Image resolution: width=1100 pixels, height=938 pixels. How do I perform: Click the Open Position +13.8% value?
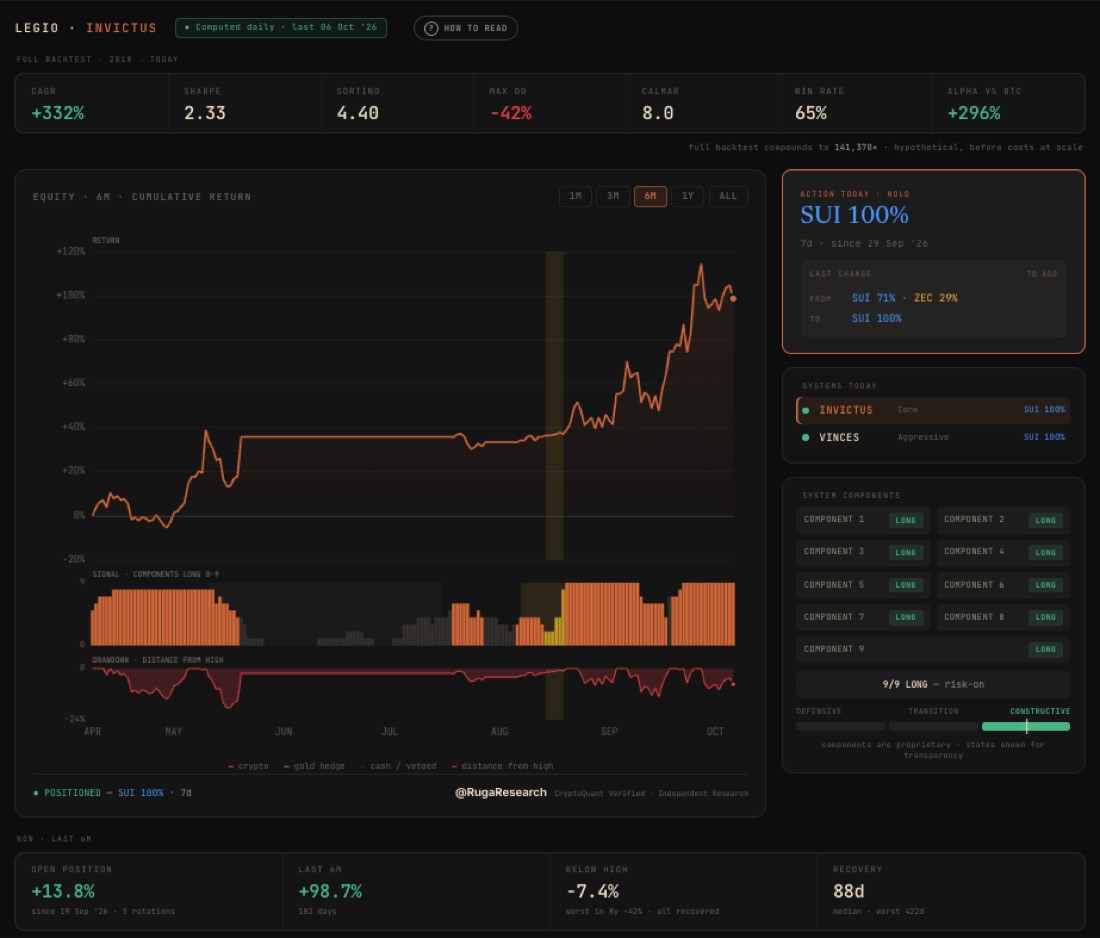coord(63,891)
